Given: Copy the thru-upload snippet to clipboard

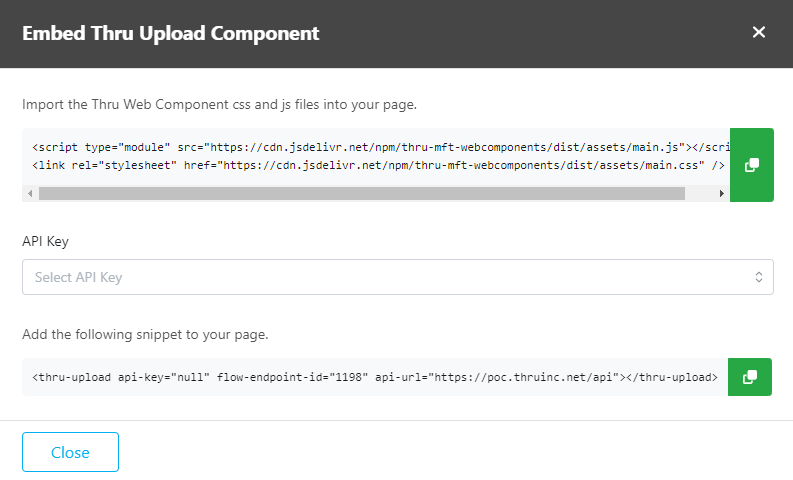Looking at the screenshot, I should [x=750, y=377].
